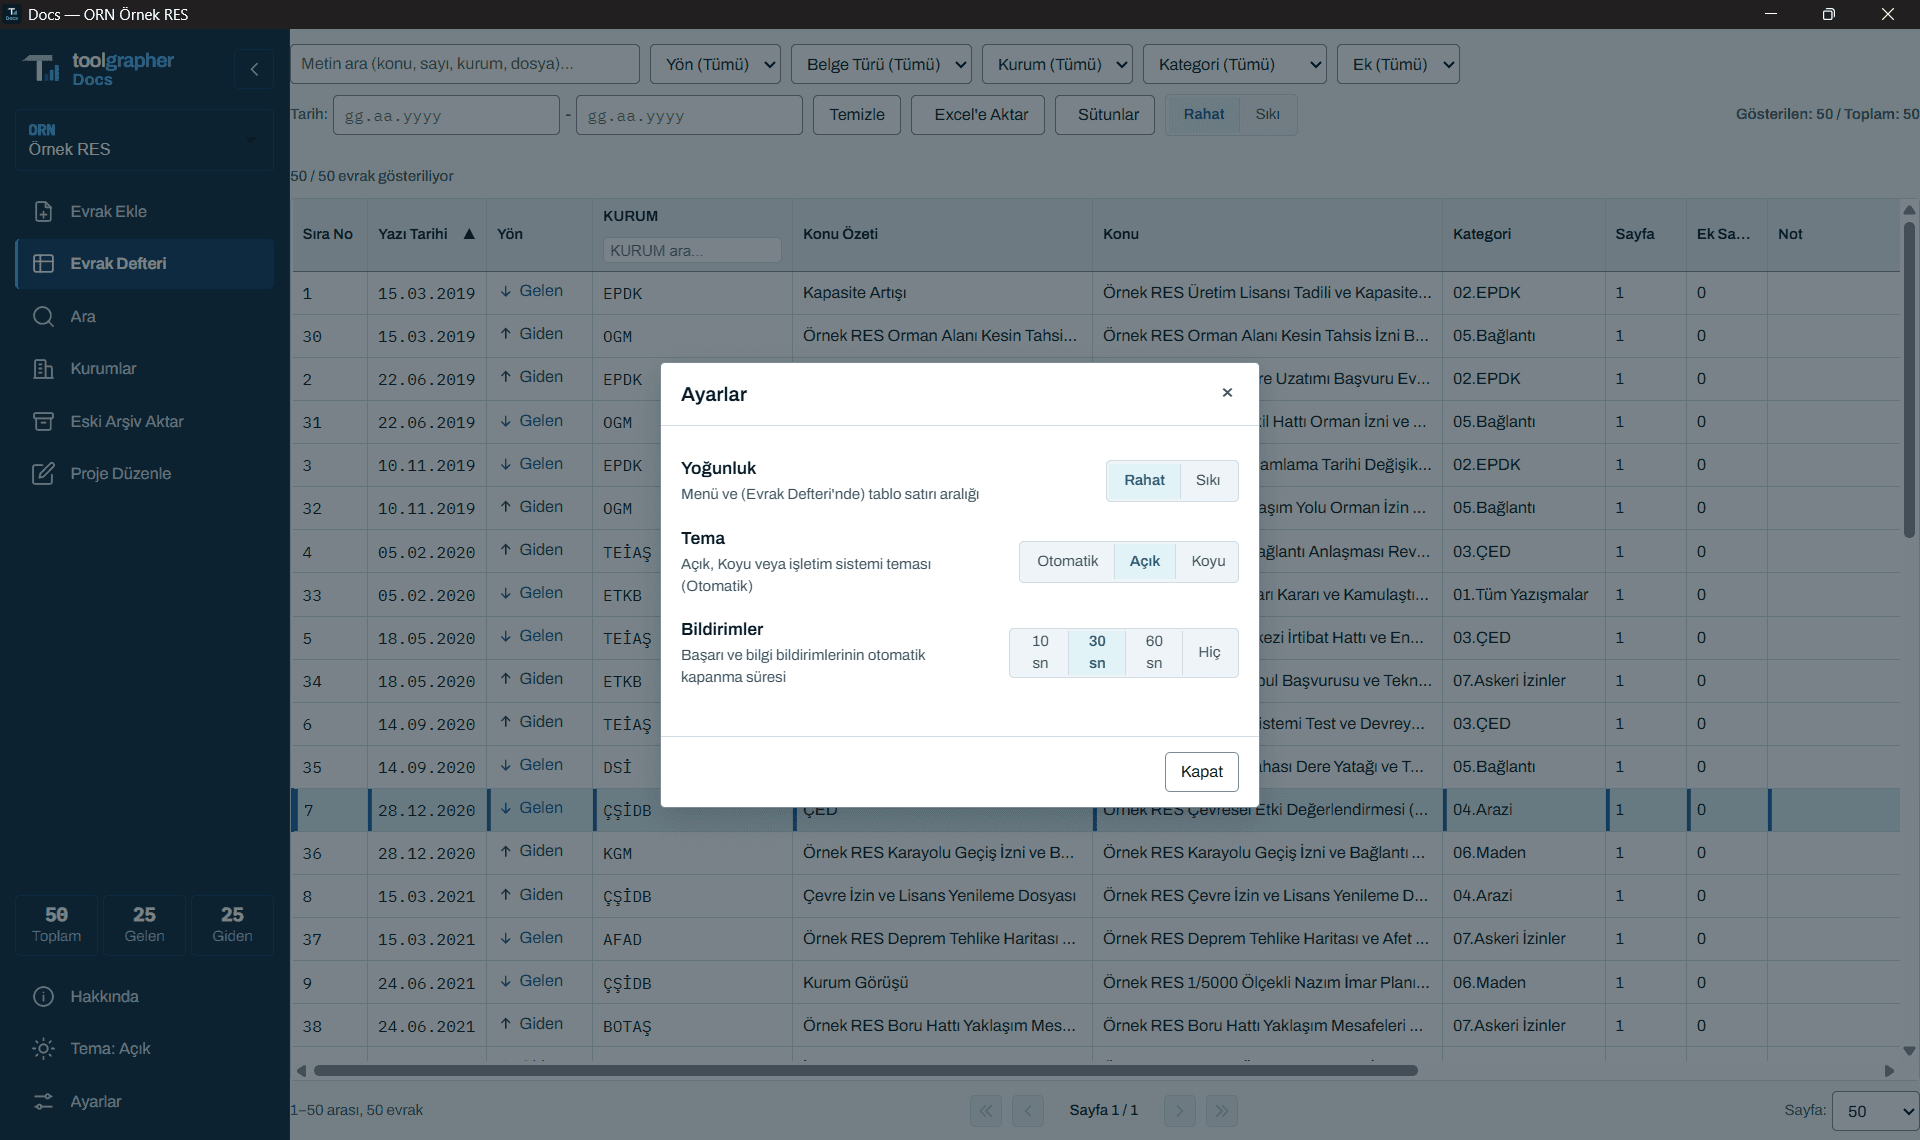The image size is (1920, 1140).
Task: Click the horizontal table scrollbar
Action: [866, 1071]
